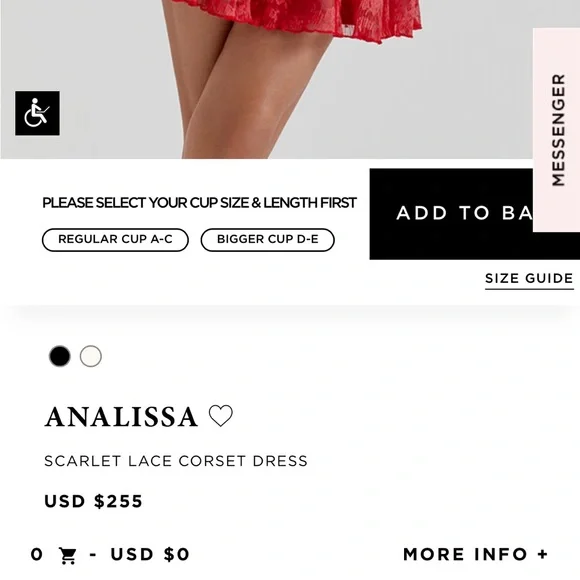Screen dimensions: 580x580
Task: Choose the white color swatch
Action: [x=91, y=356]
